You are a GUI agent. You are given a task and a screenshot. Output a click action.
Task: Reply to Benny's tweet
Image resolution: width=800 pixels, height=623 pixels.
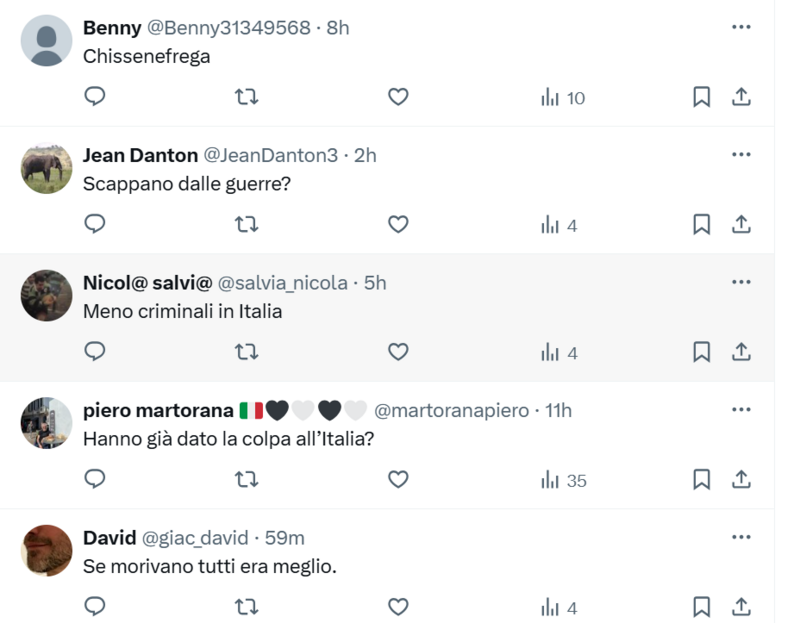[x=95, y=97]
